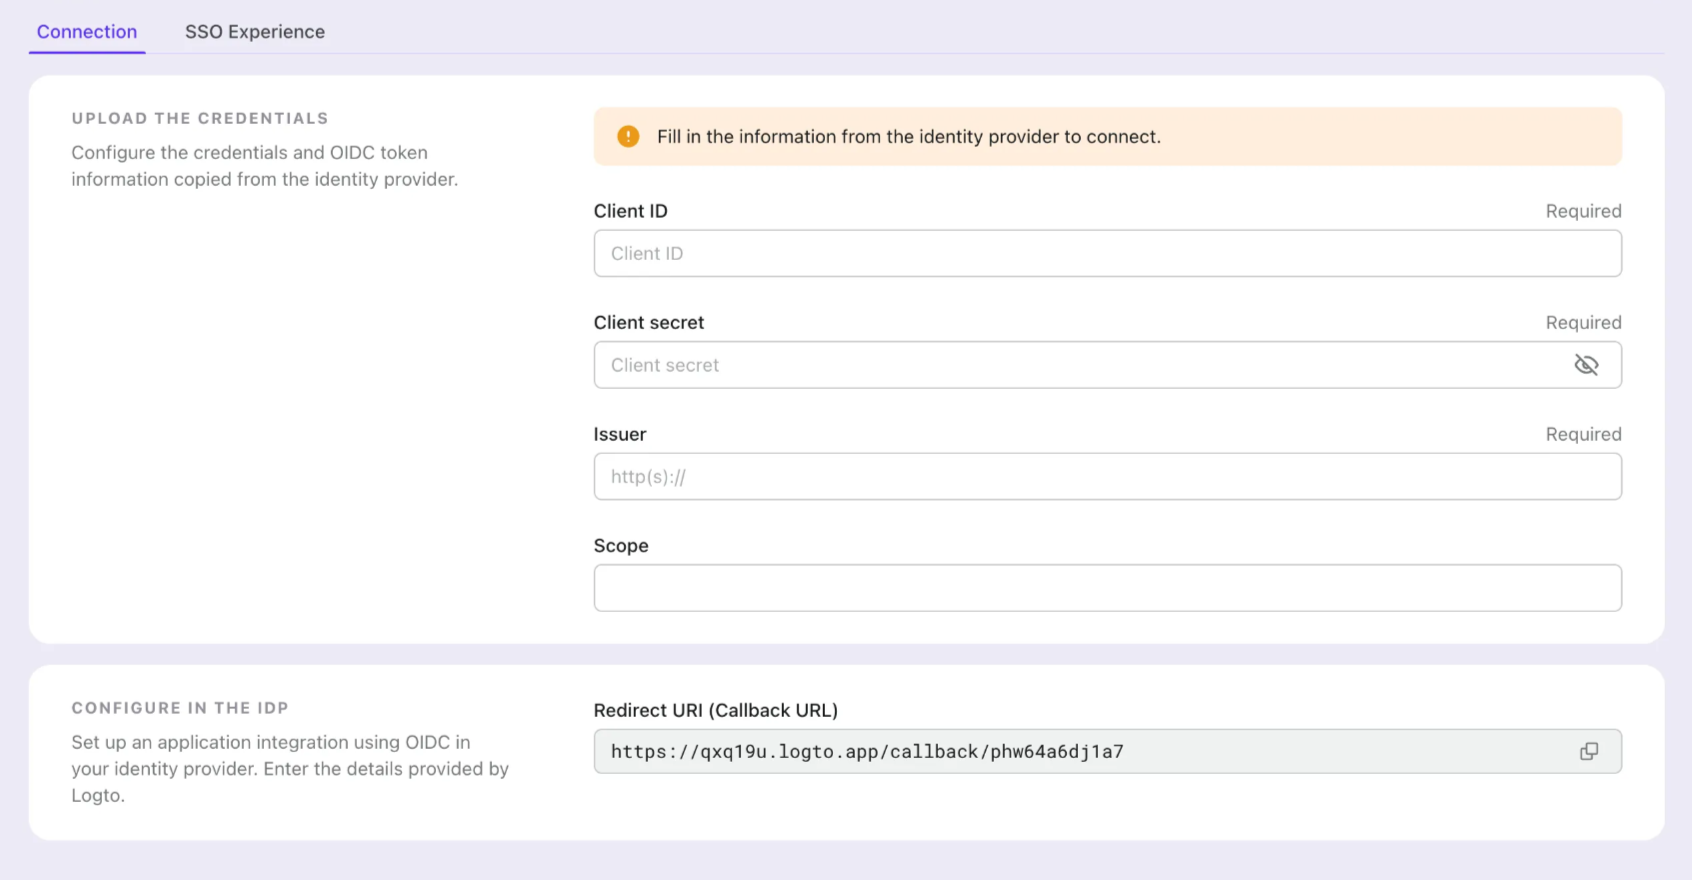Screen dimensions: 1692x880
Task: Click the Client ID field label
Action: coord(630,211)
